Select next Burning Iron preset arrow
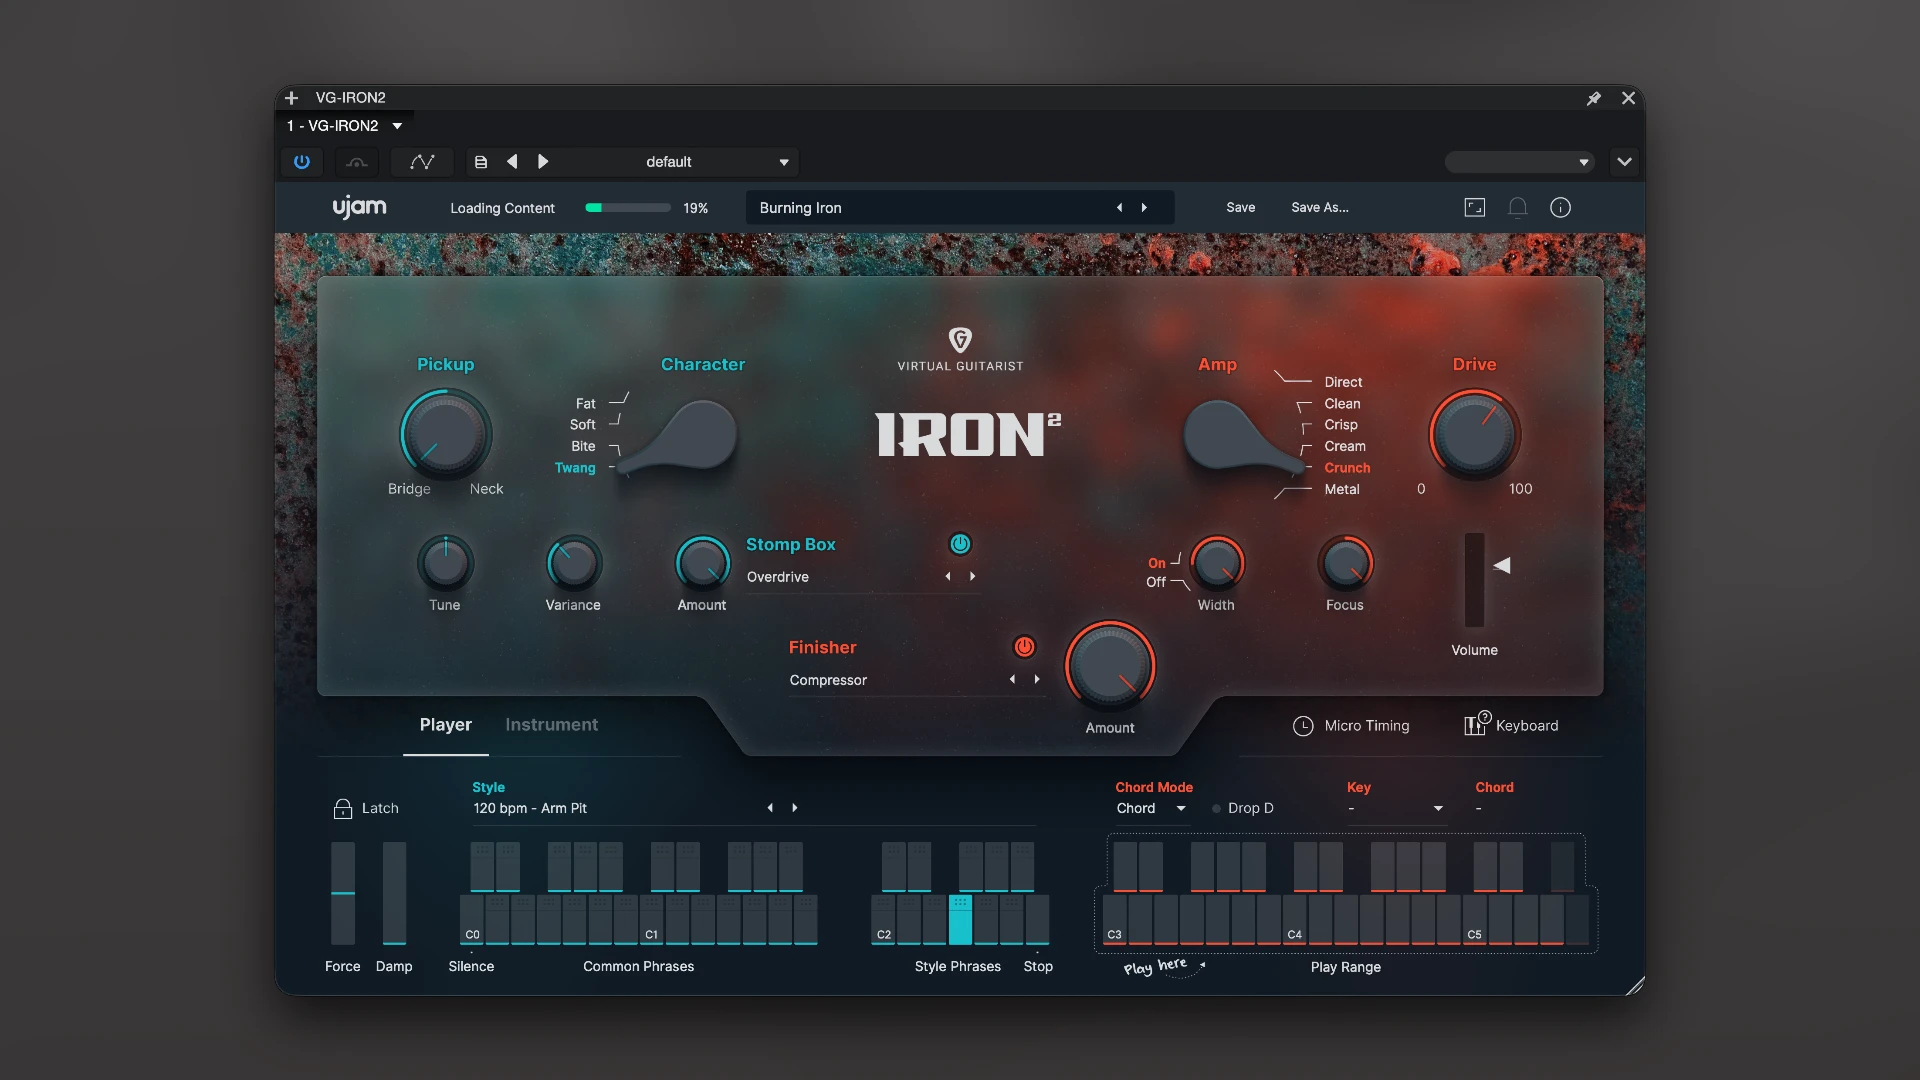Viewport: 1920px width, 1080px height. click(x=1144, y=208)
